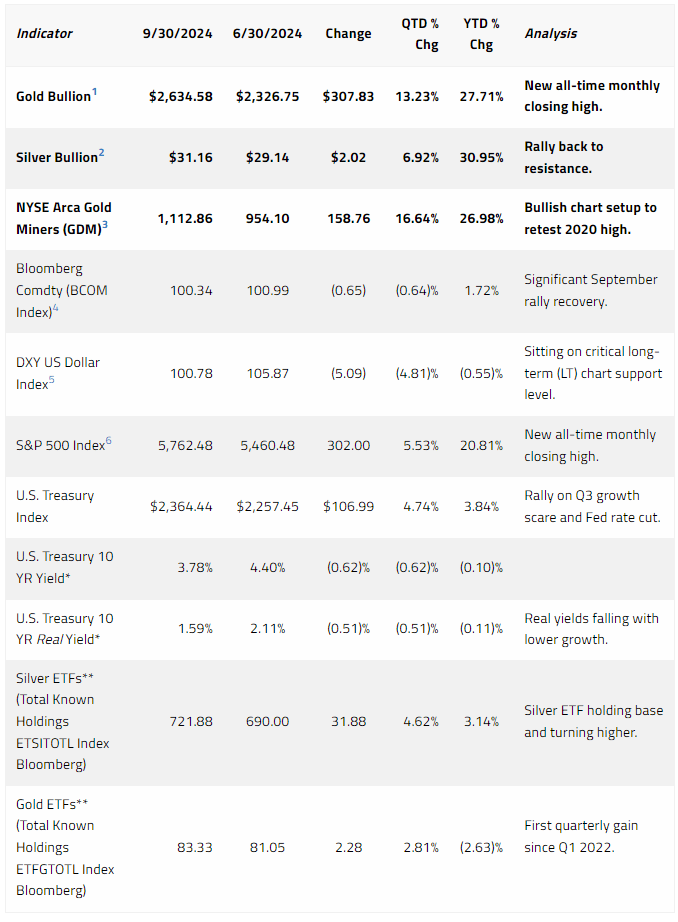Click Silver Bullion YTD change 30.95%
Image resolution: width=678 pixels, height=922 pixels.
click(x=482, y=158)
